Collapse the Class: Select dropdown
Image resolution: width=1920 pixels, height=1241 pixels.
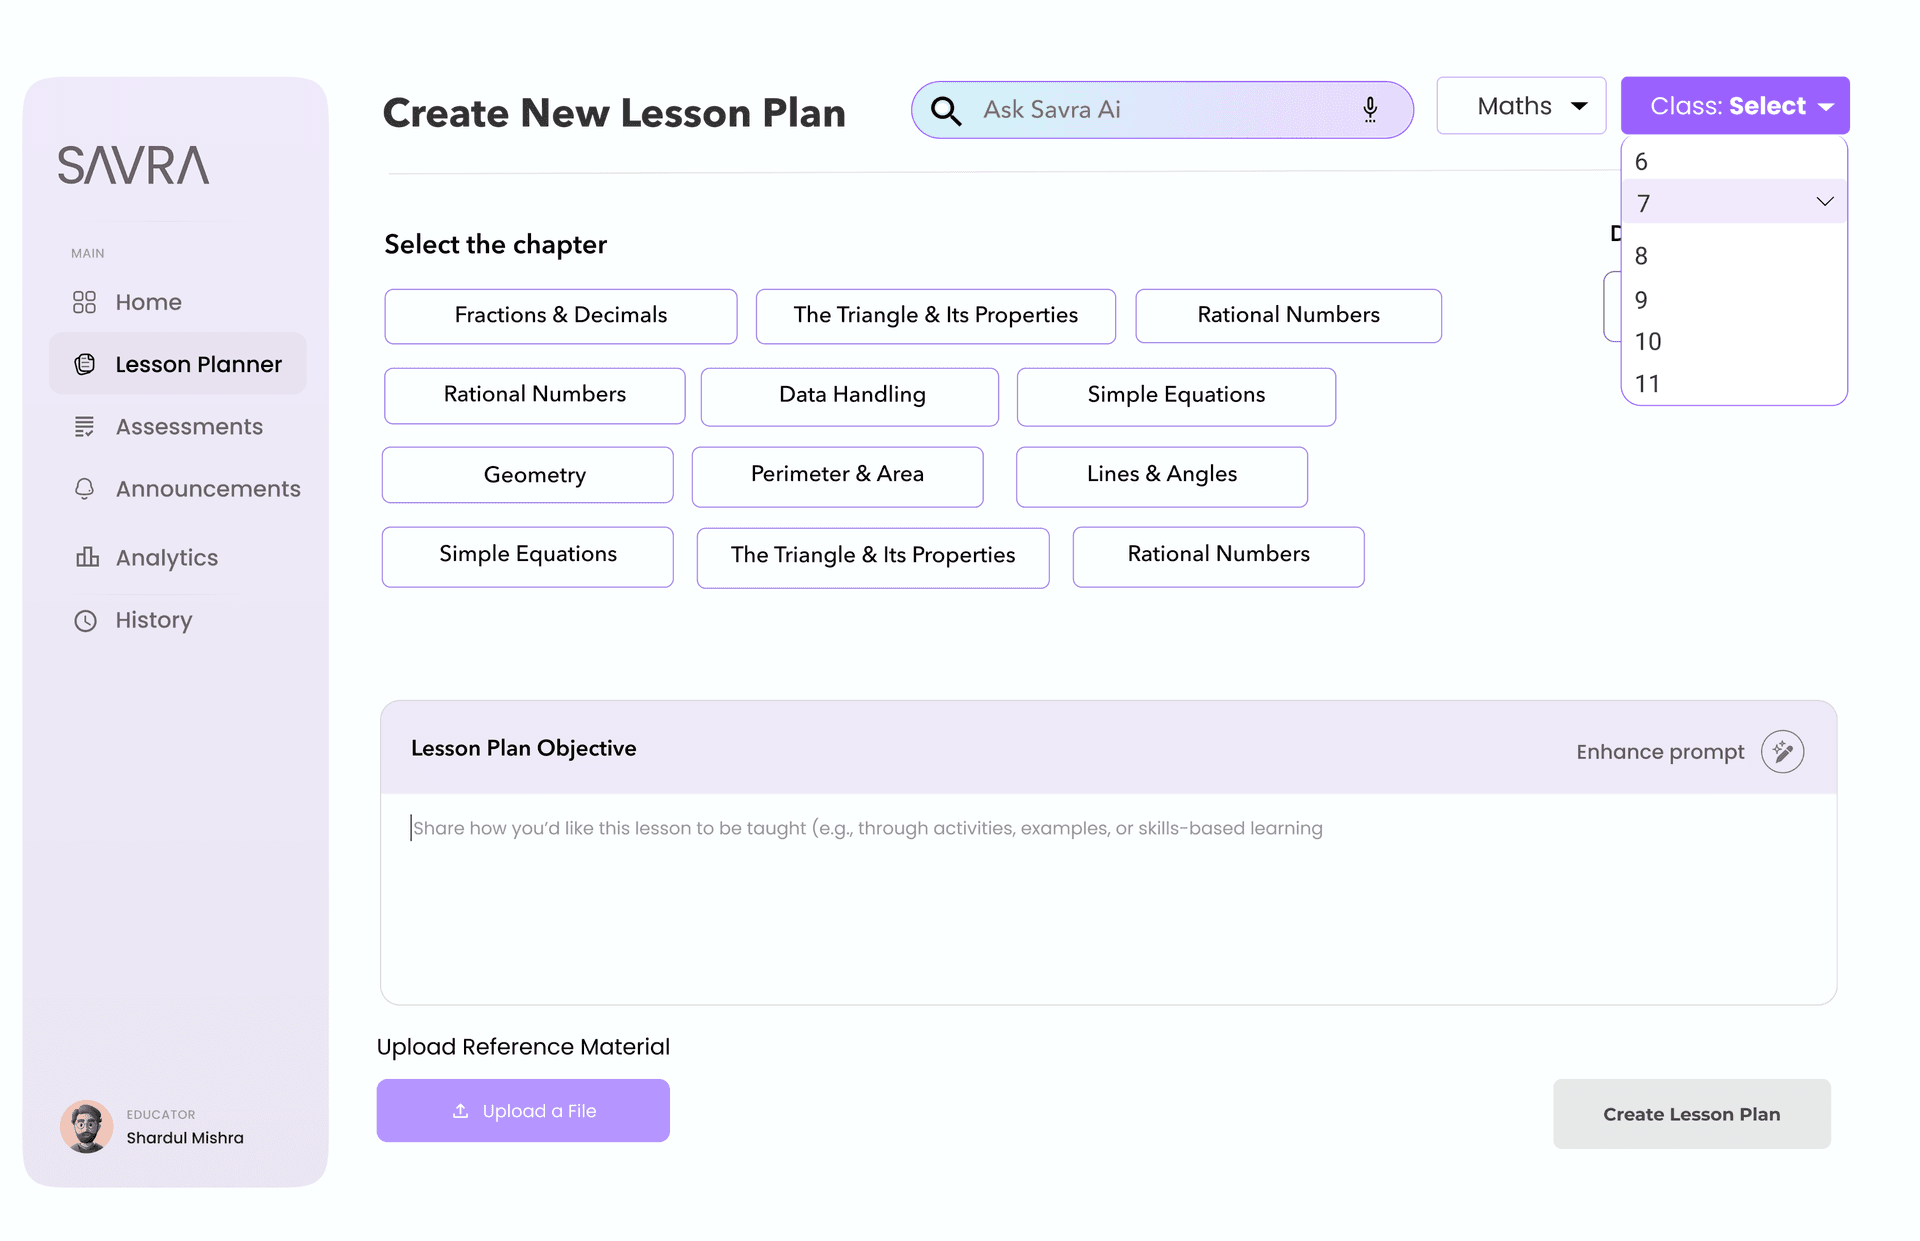coord(1735,105)
